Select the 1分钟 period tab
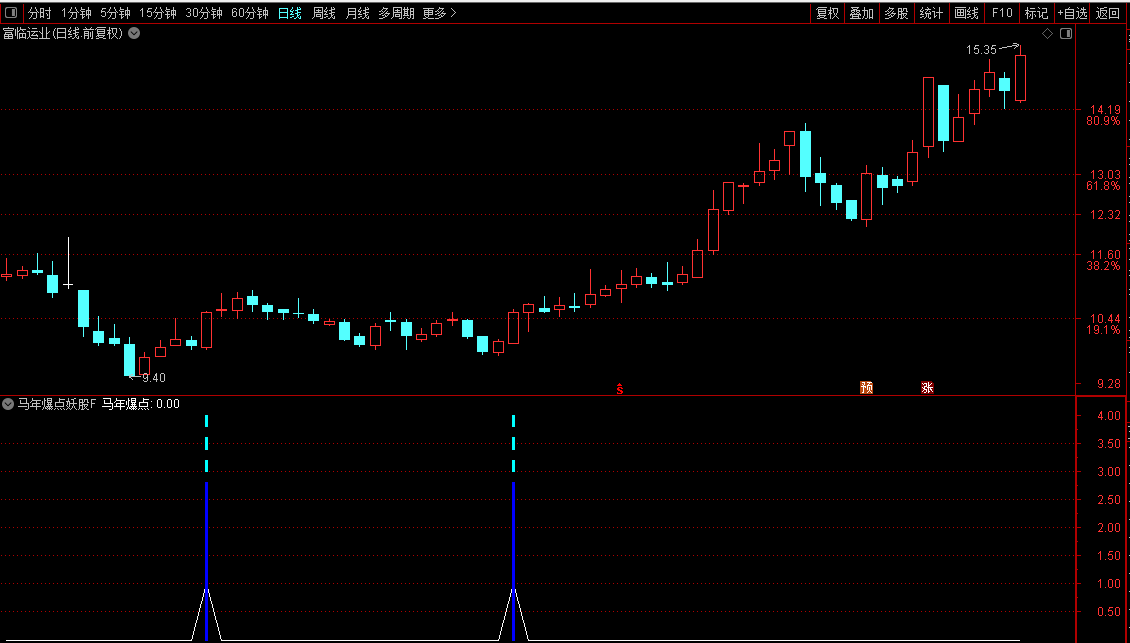 [x=76, y=13]
